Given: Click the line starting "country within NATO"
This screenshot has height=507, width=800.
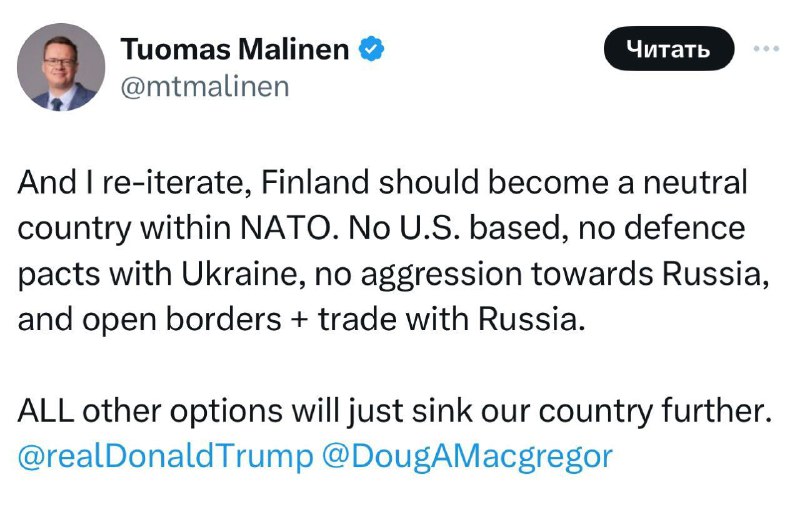Looking at the screenshot, I should pos(381,227).
